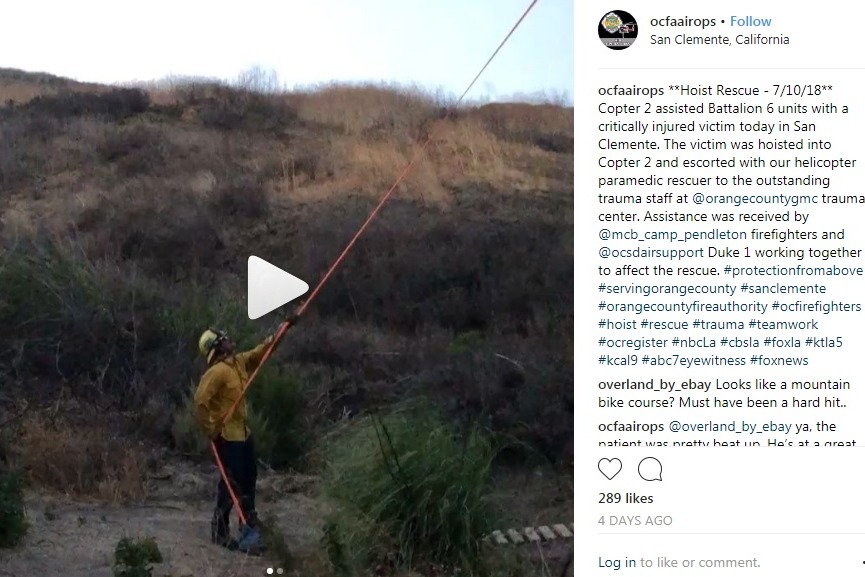Open the @mcb_camp_pendleton mention
This screenshot has height=577, width=865.
[x=672, y=234]
